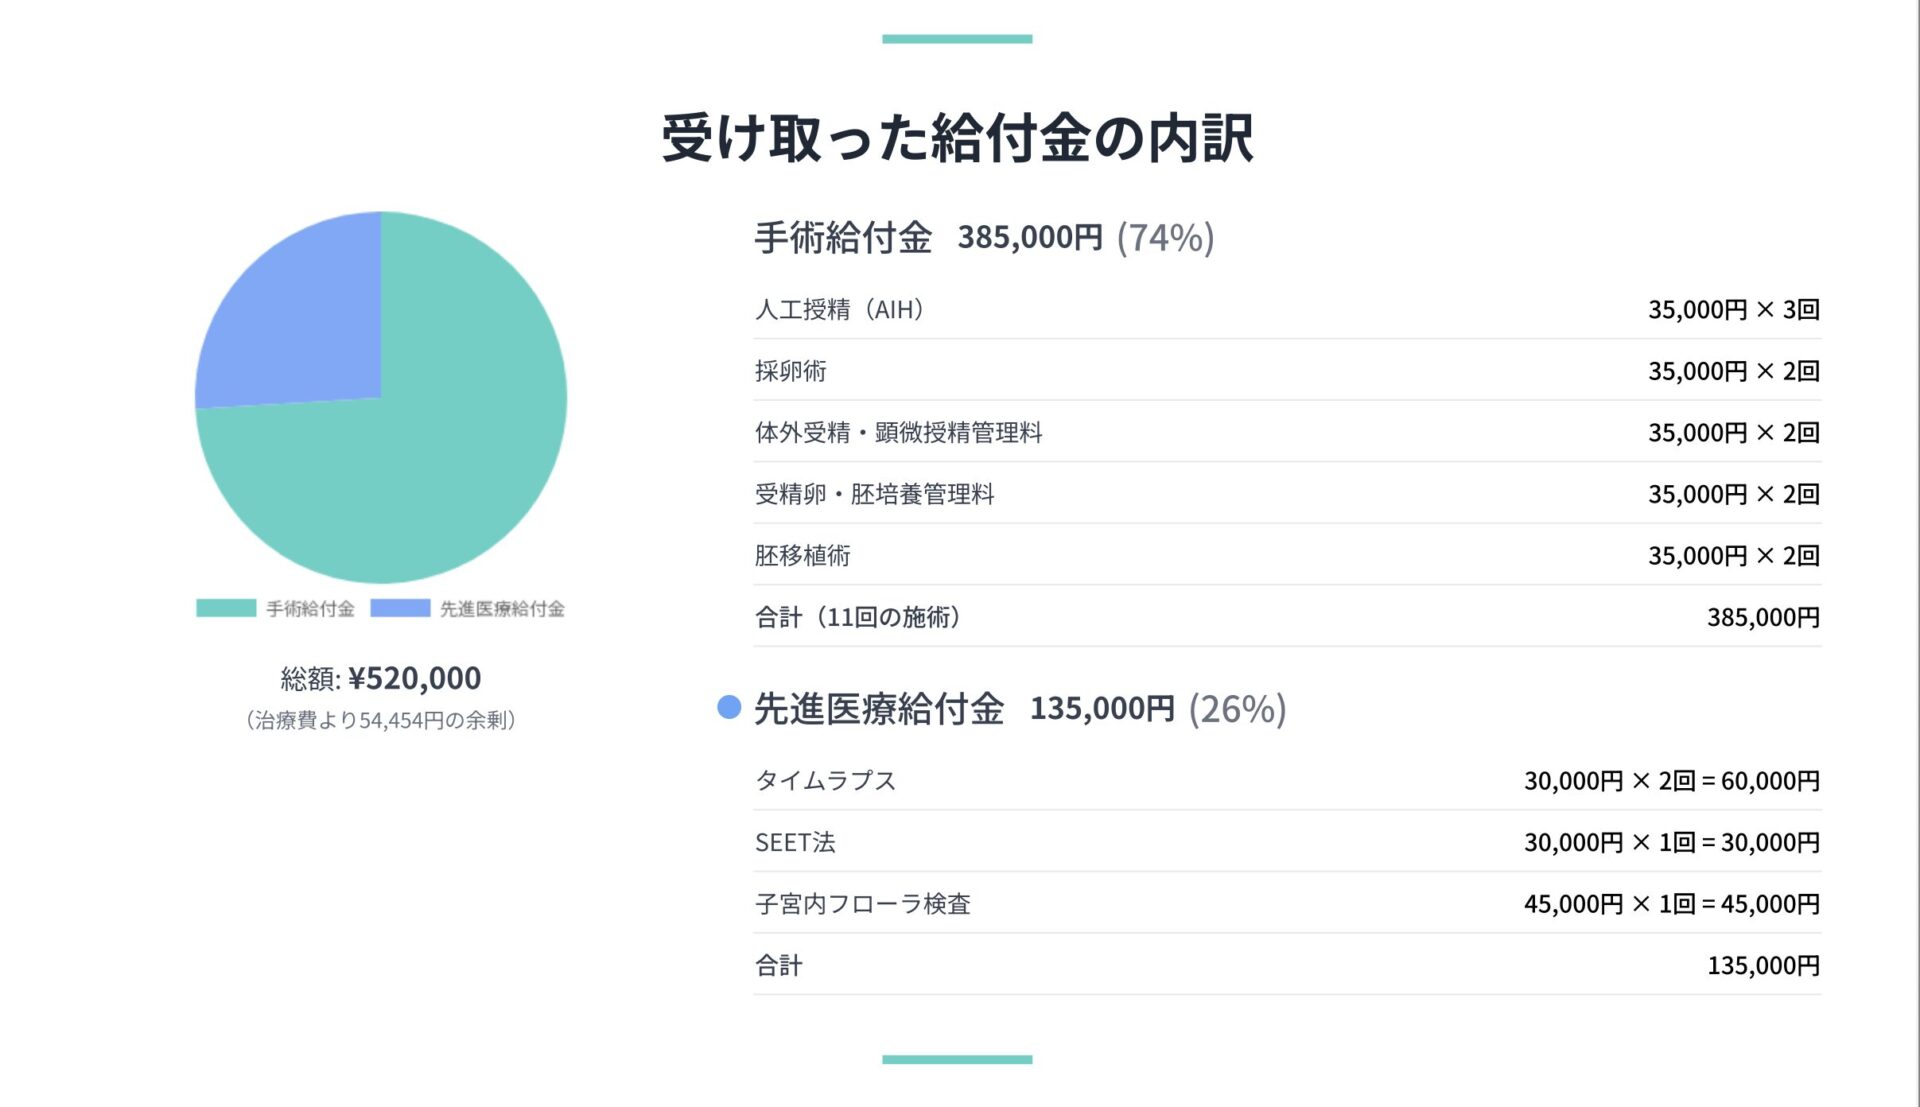Image resolution: width=1920 pixels, height=1107 pixels.
Task: Click the 総額 ¥520,000 total text
Action: (381, 679)
